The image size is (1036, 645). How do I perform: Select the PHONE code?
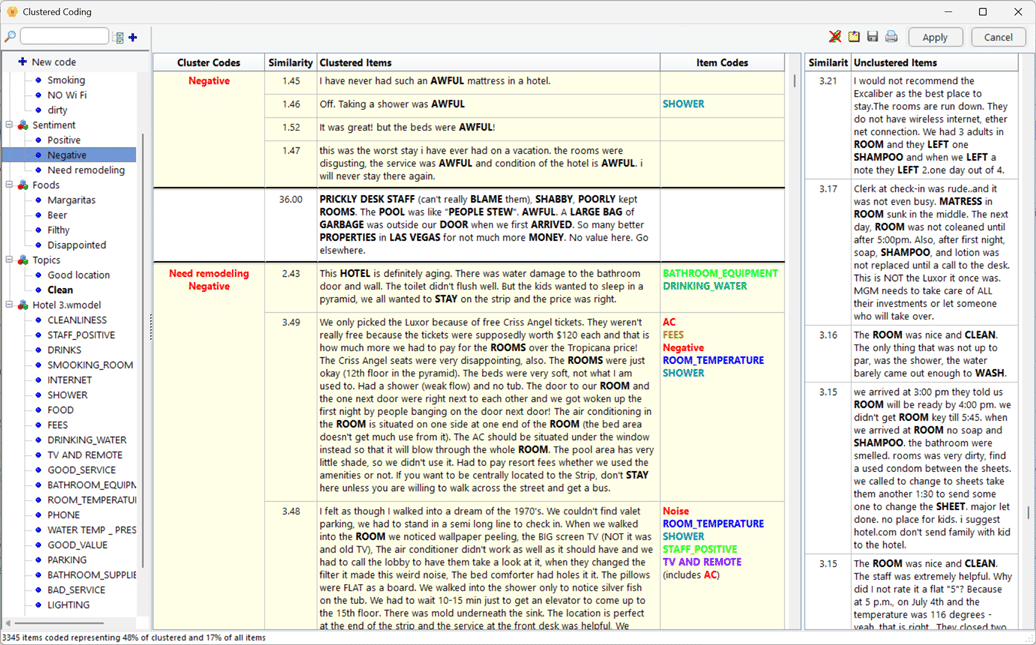pyautogui.click(x=63, y=515)
